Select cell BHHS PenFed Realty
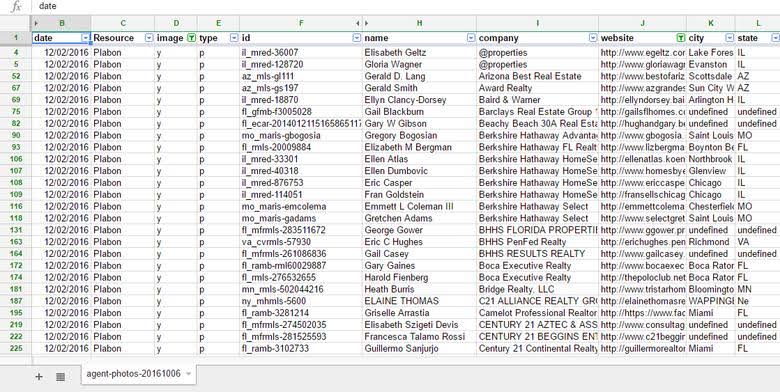Viewport: 780px width, 392px height. [537, 242]
